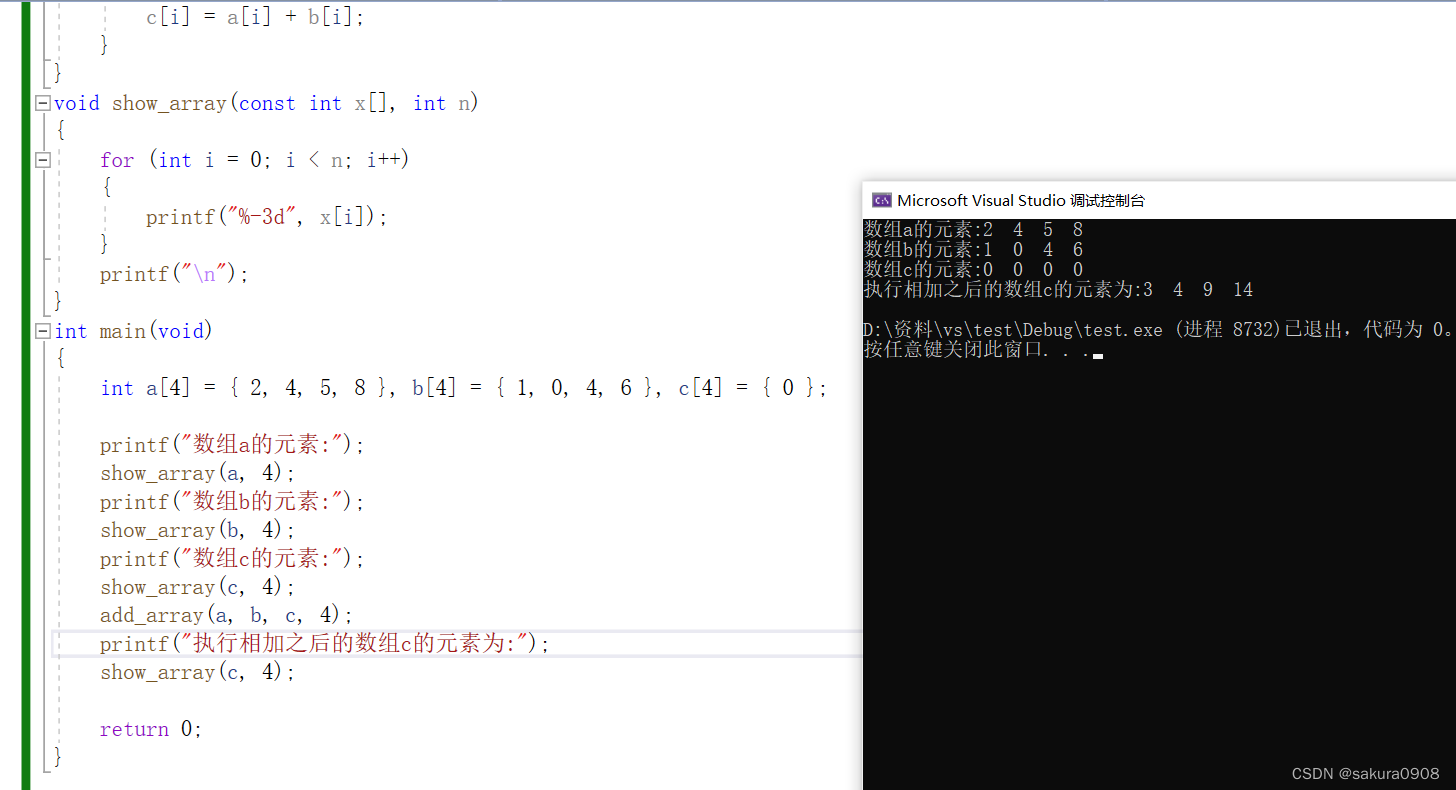
Task: Click console output line 数组c的元素:0 0 0 0
Action: (974, 270)
